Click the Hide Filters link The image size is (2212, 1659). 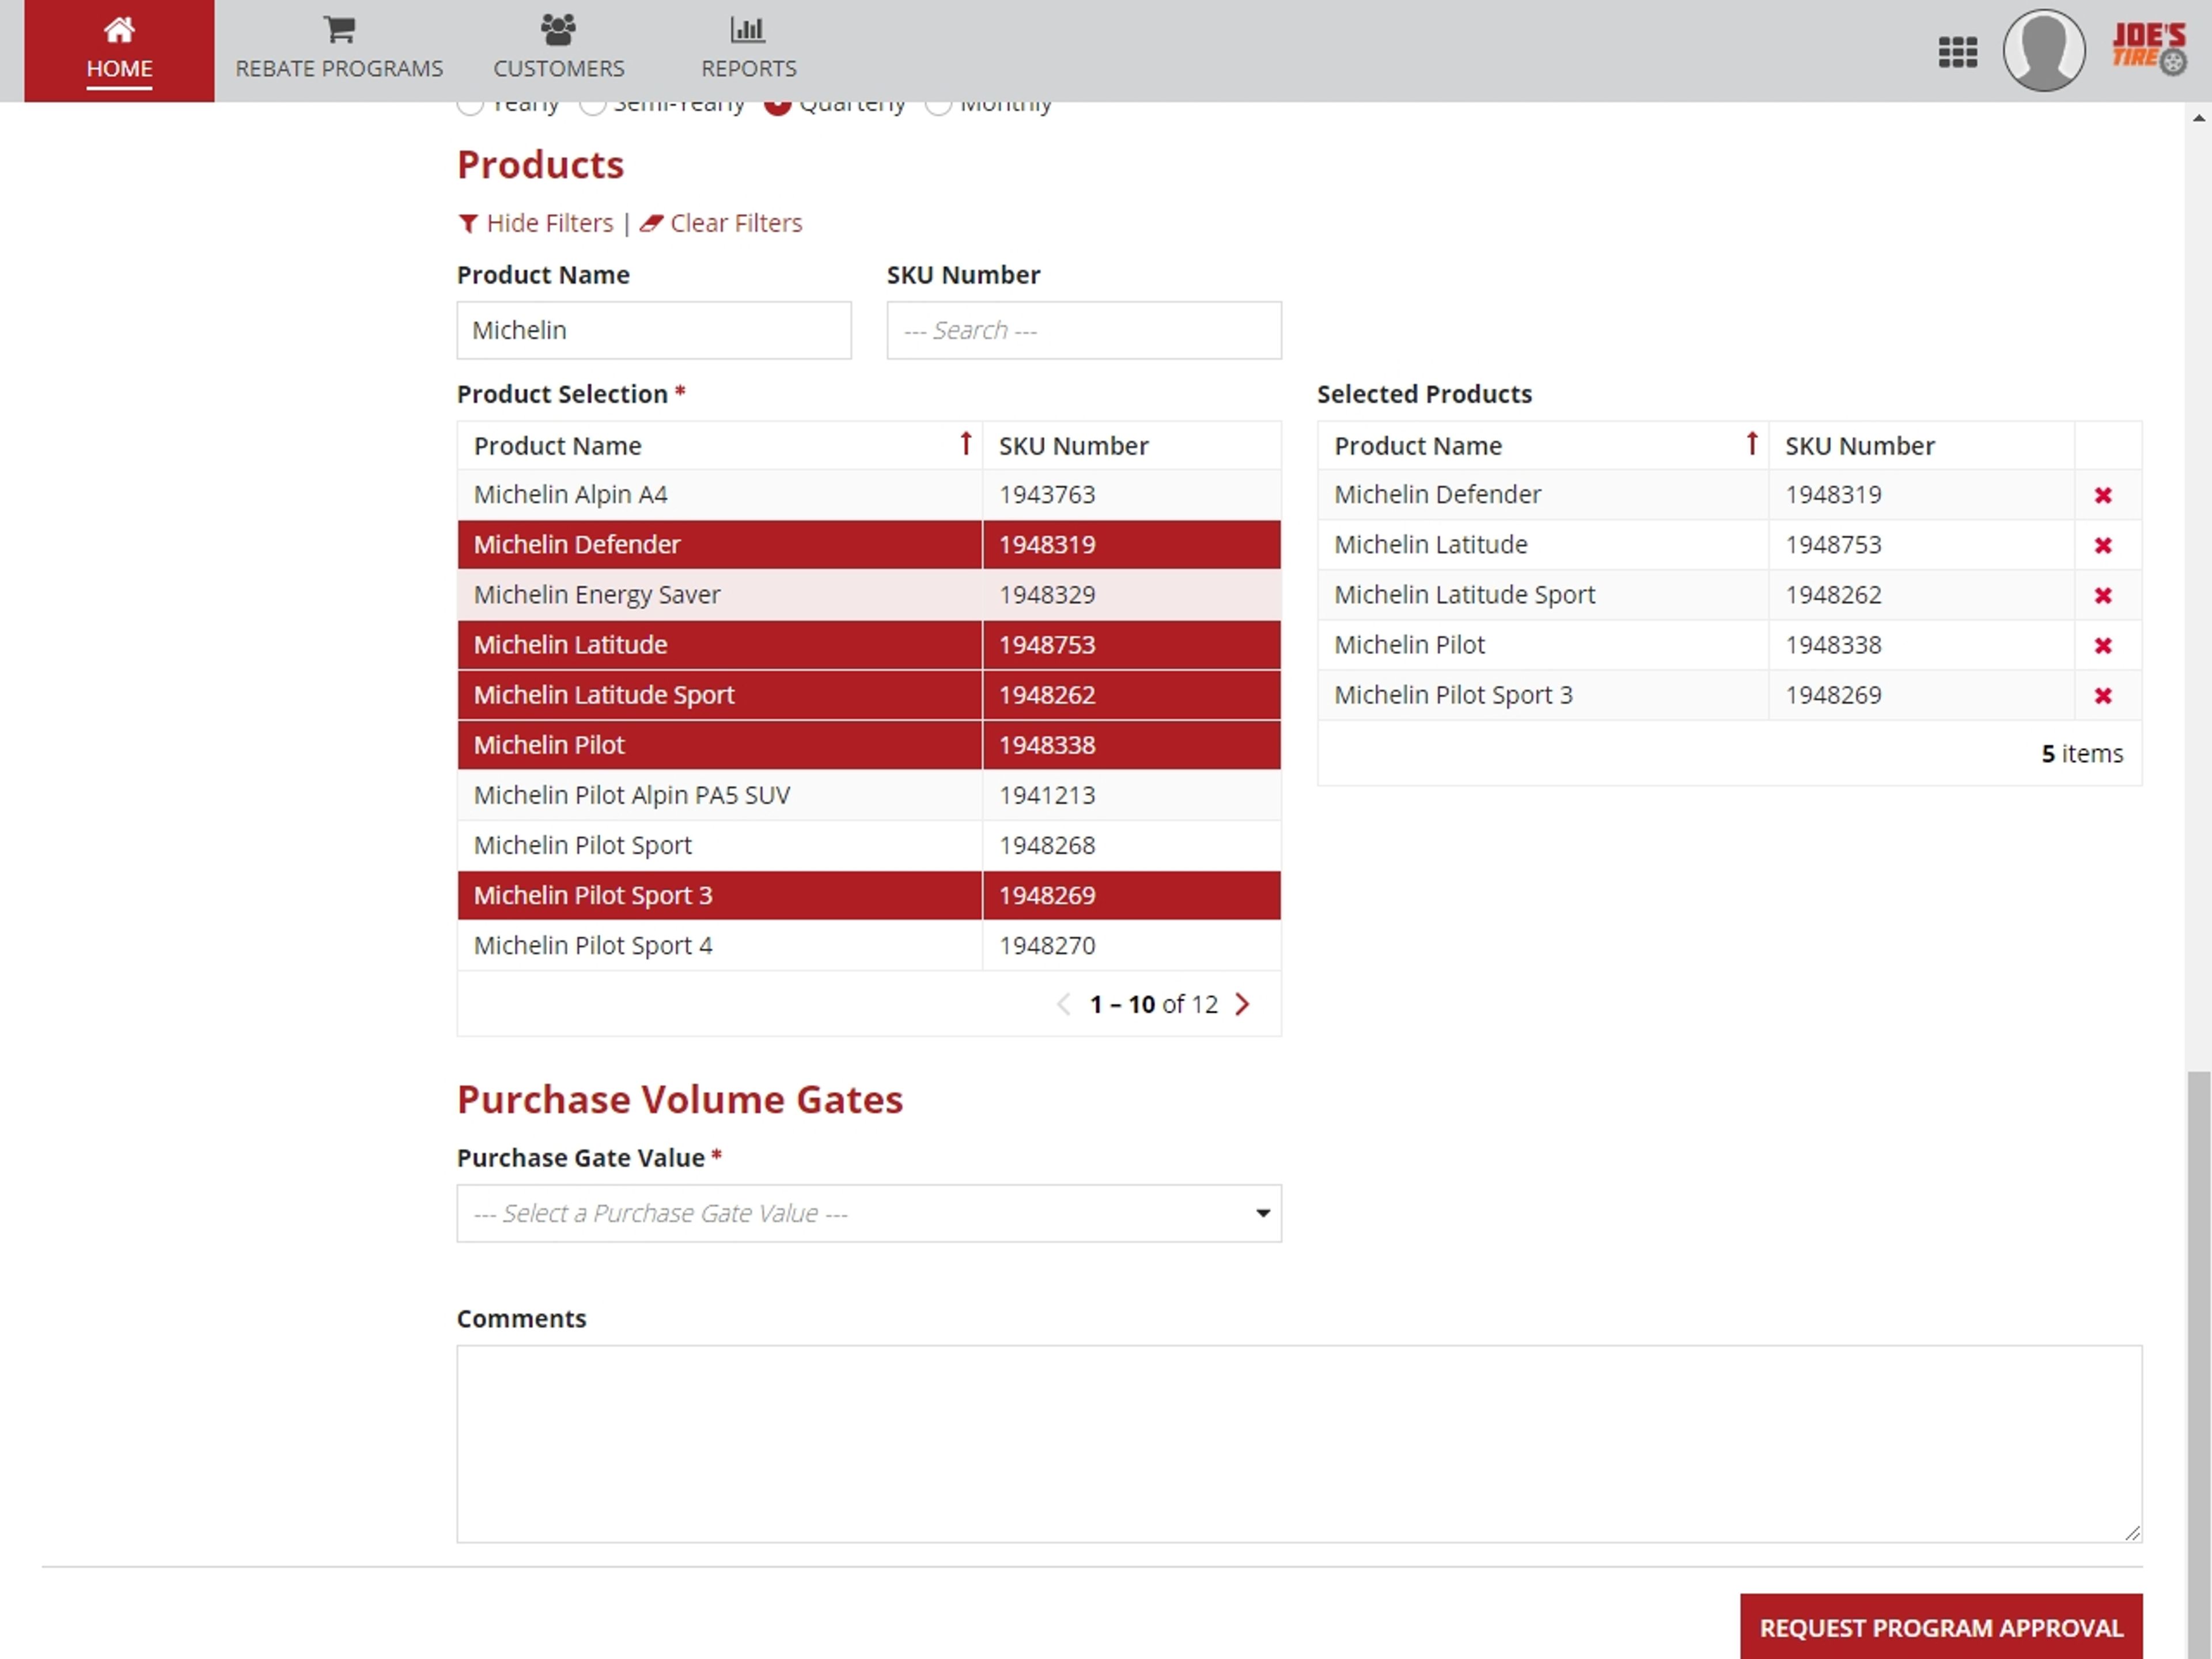536,223
